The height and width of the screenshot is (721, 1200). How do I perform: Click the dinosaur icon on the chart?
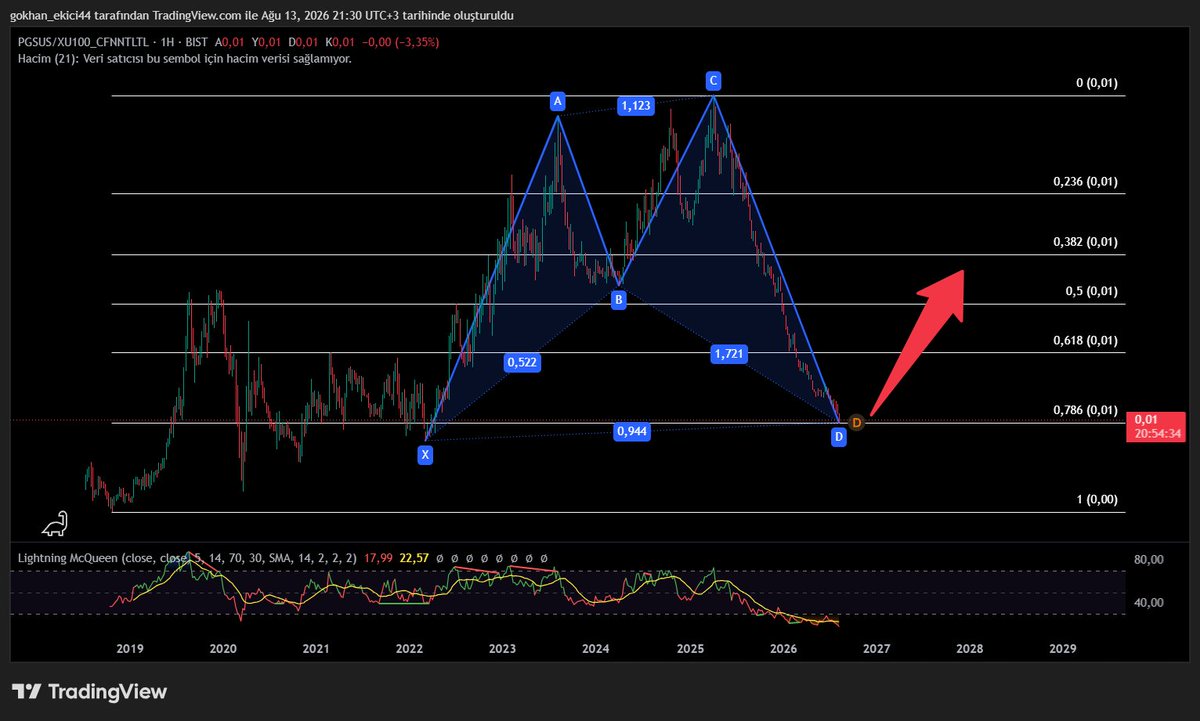[x=54, y=525]
